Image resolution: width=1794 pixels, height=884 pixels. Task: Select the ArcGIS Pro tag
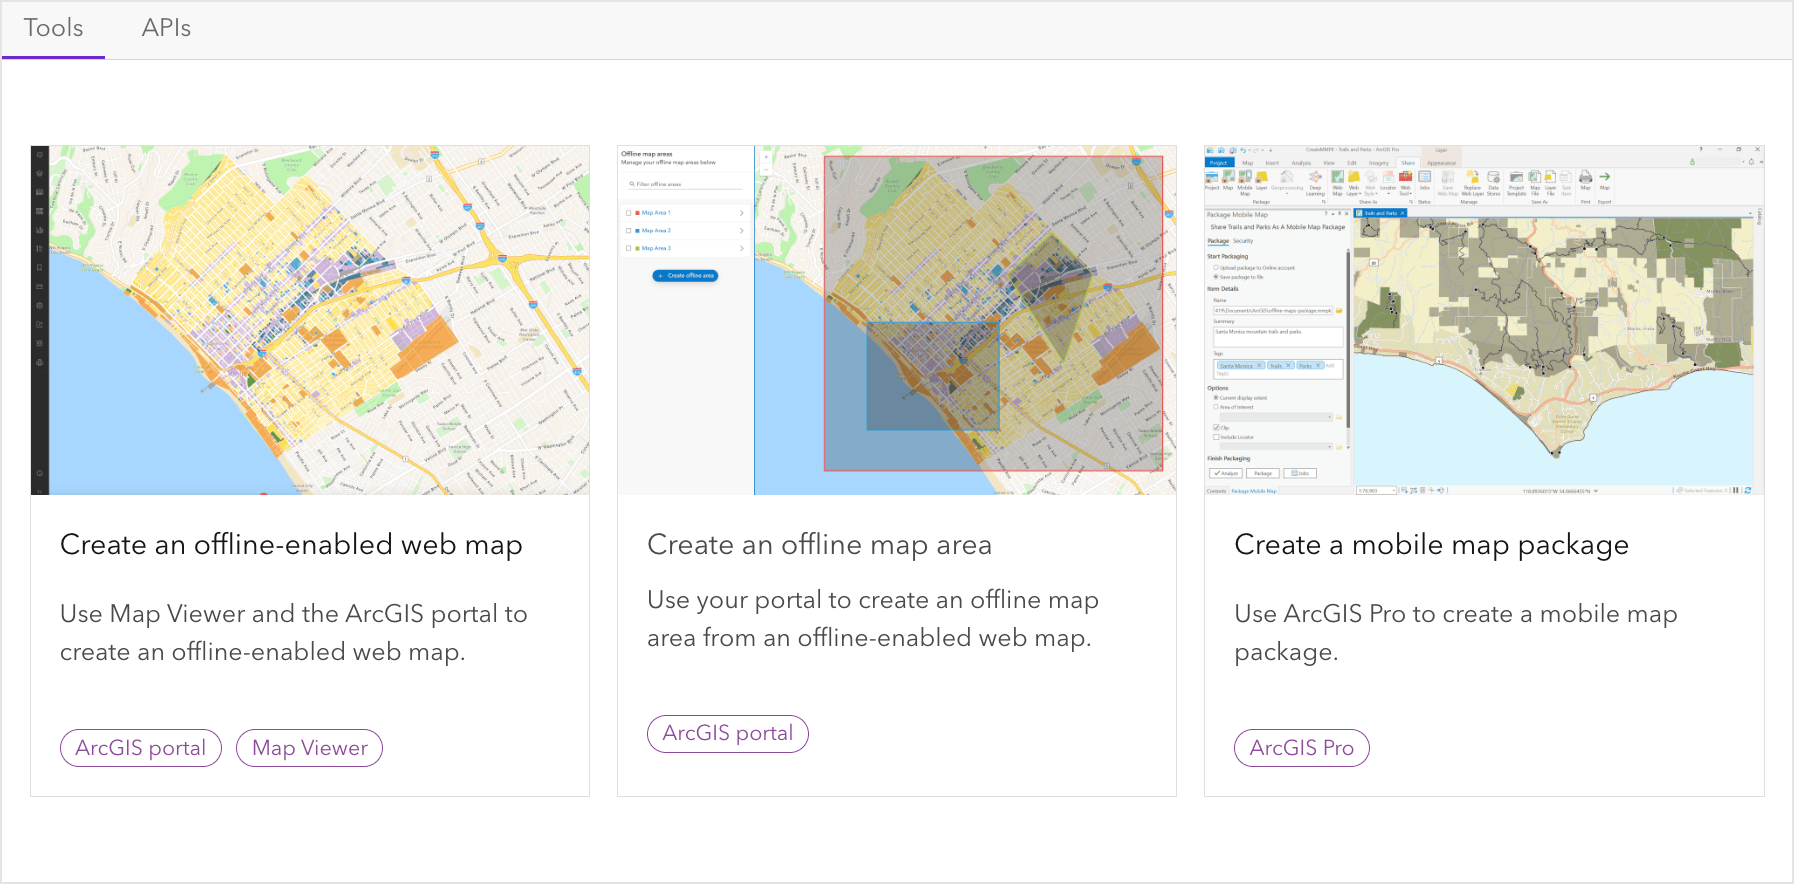(x=1302, y=748)
